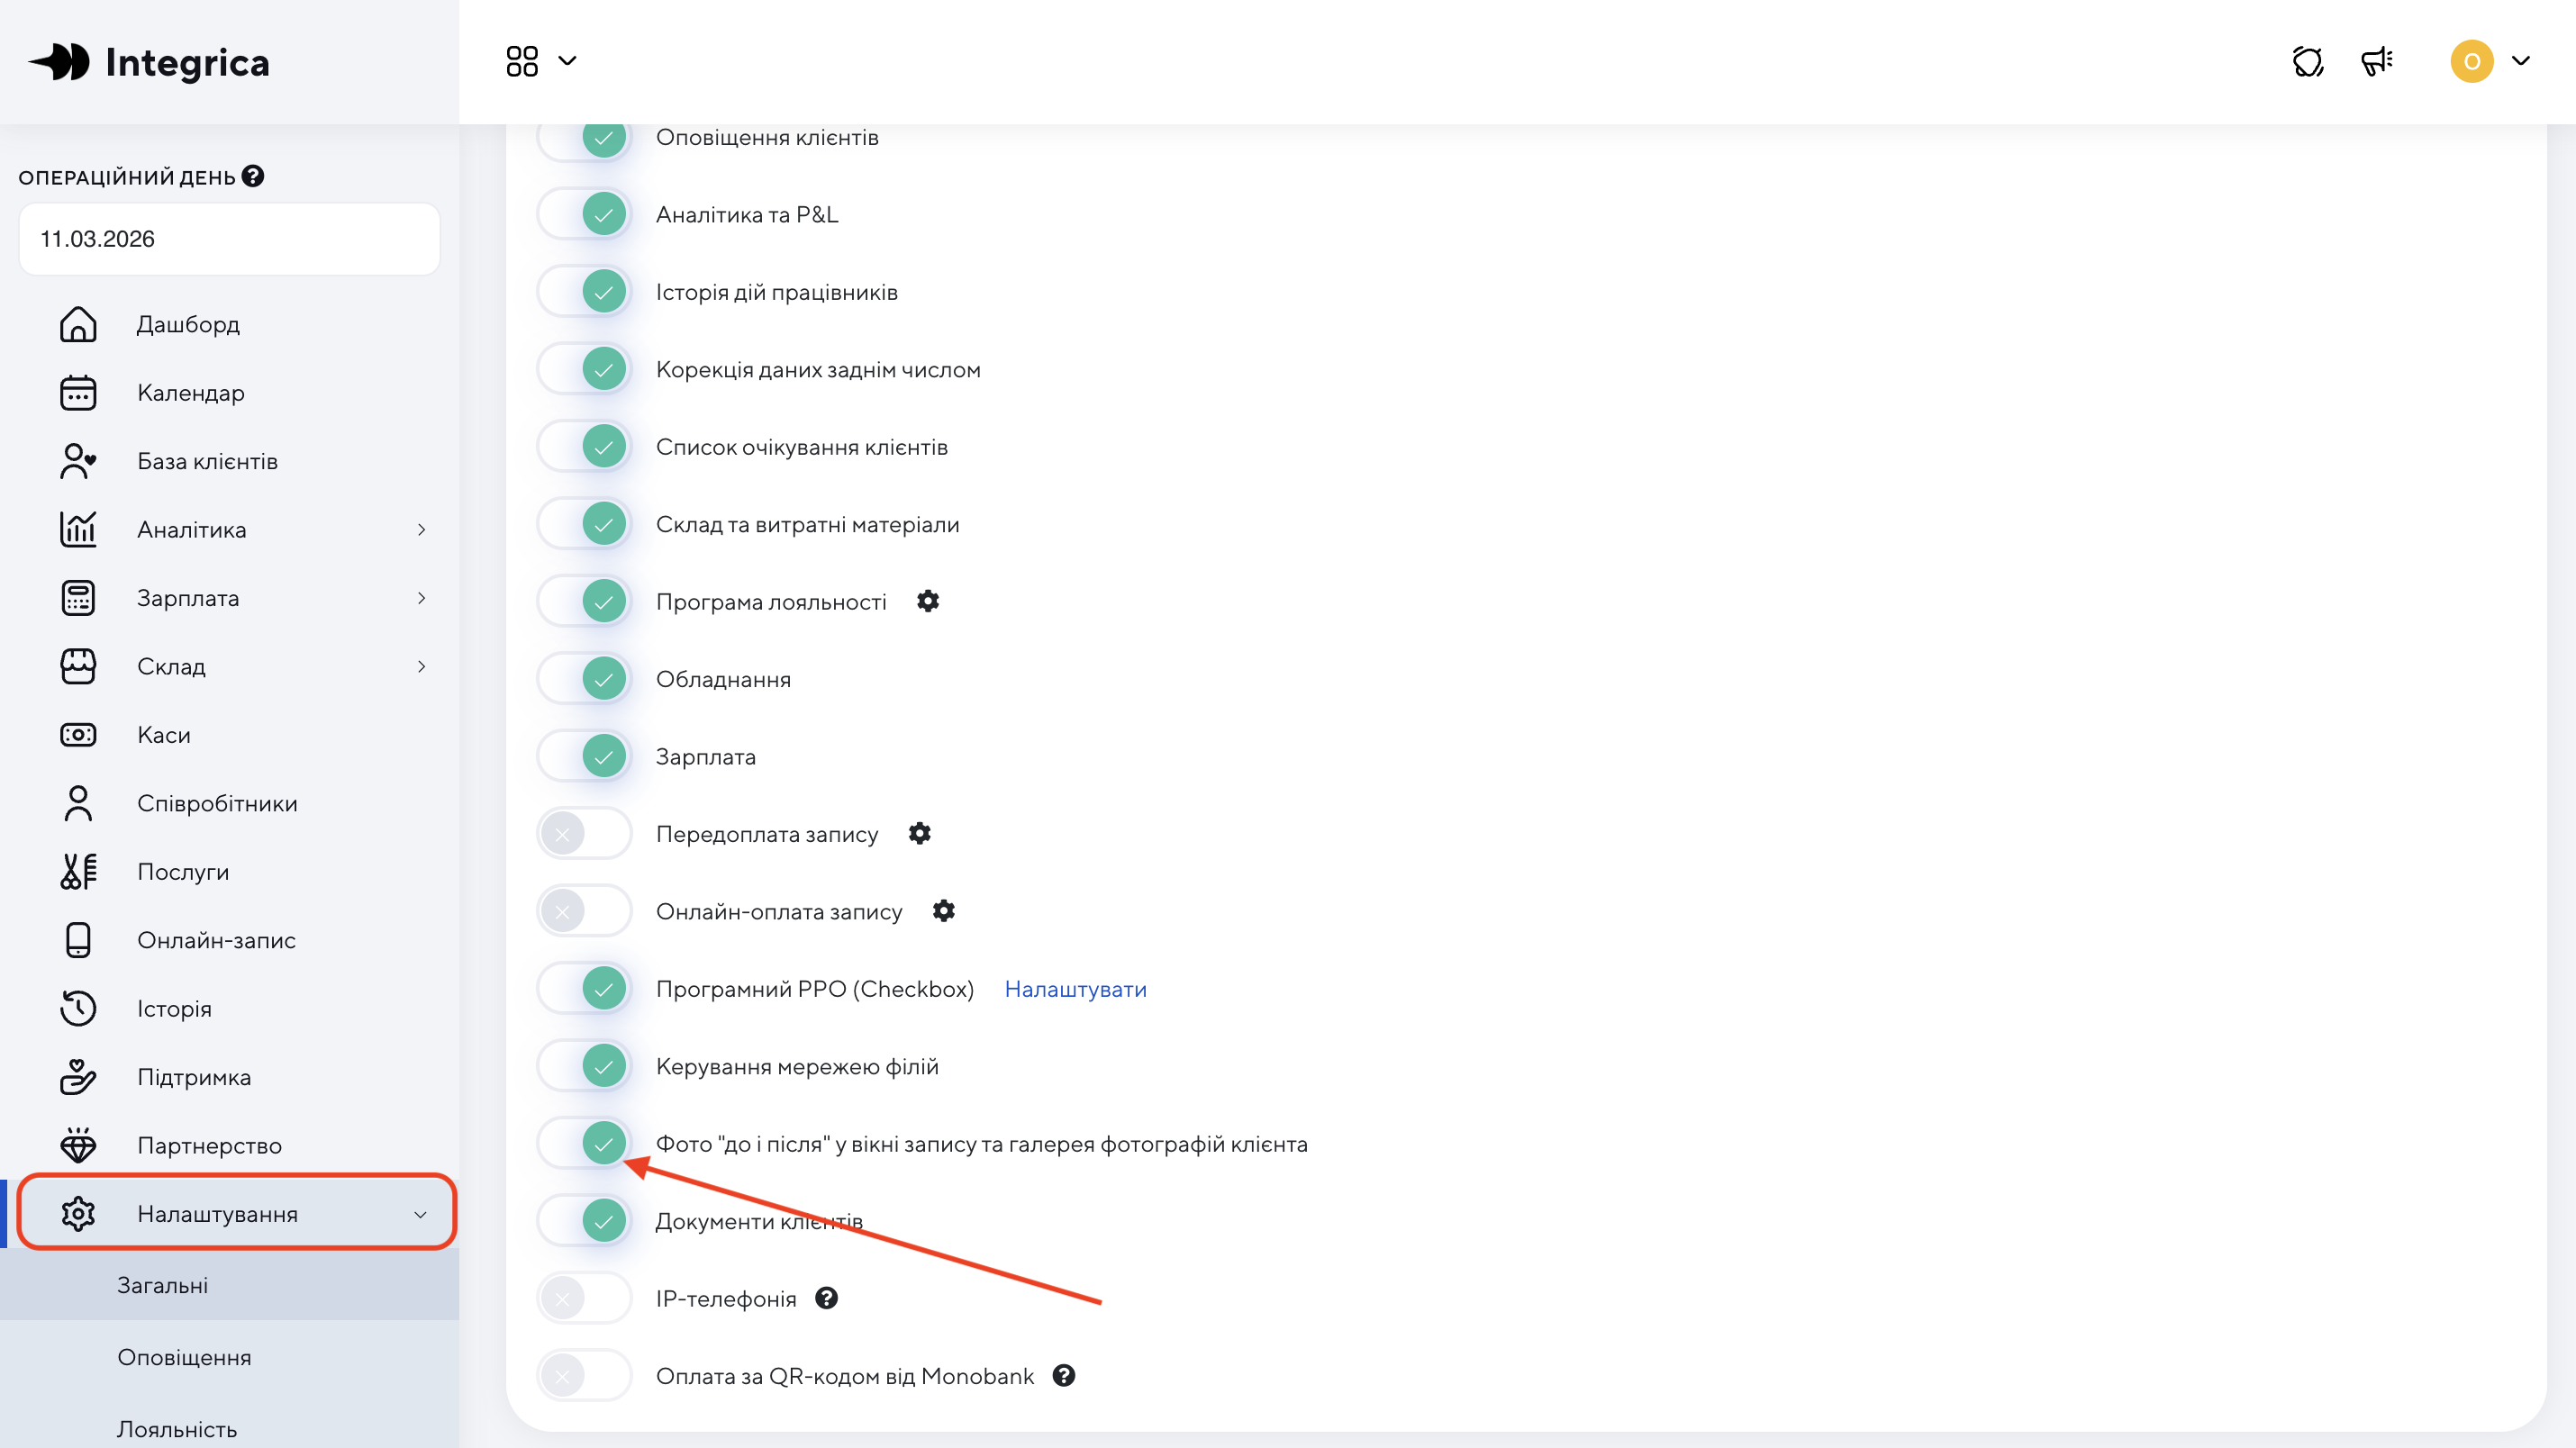Viewport: 2576px width, 1448px height.
Task: Turn on the IP-телефонія switch
Action: pos(585,1298)
